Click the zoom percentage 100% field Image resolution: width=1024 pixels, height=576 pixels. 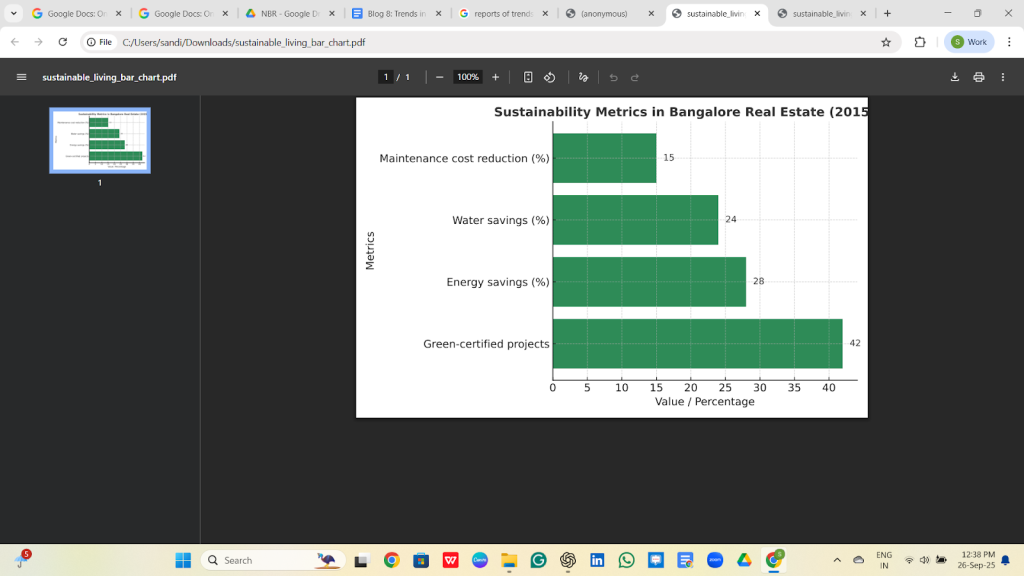[467, 77]
